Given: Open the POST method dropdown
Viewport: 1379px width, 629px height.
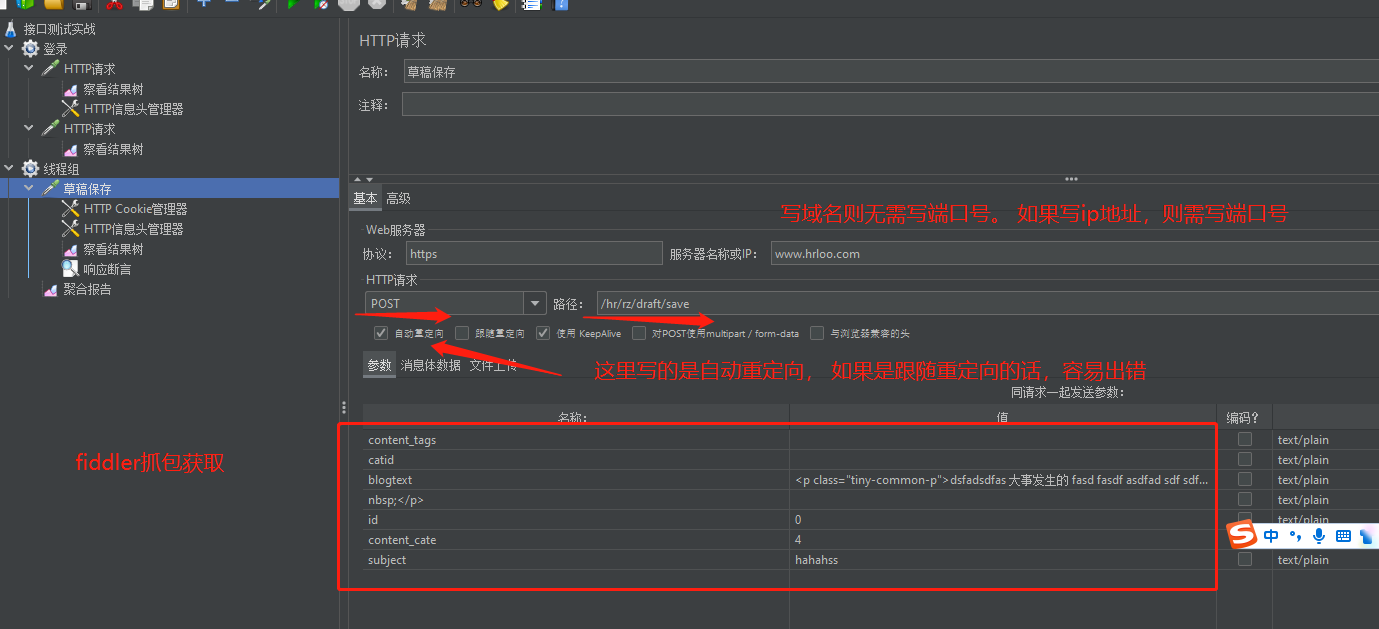Looking at the screenshot, I should point(535,303).
